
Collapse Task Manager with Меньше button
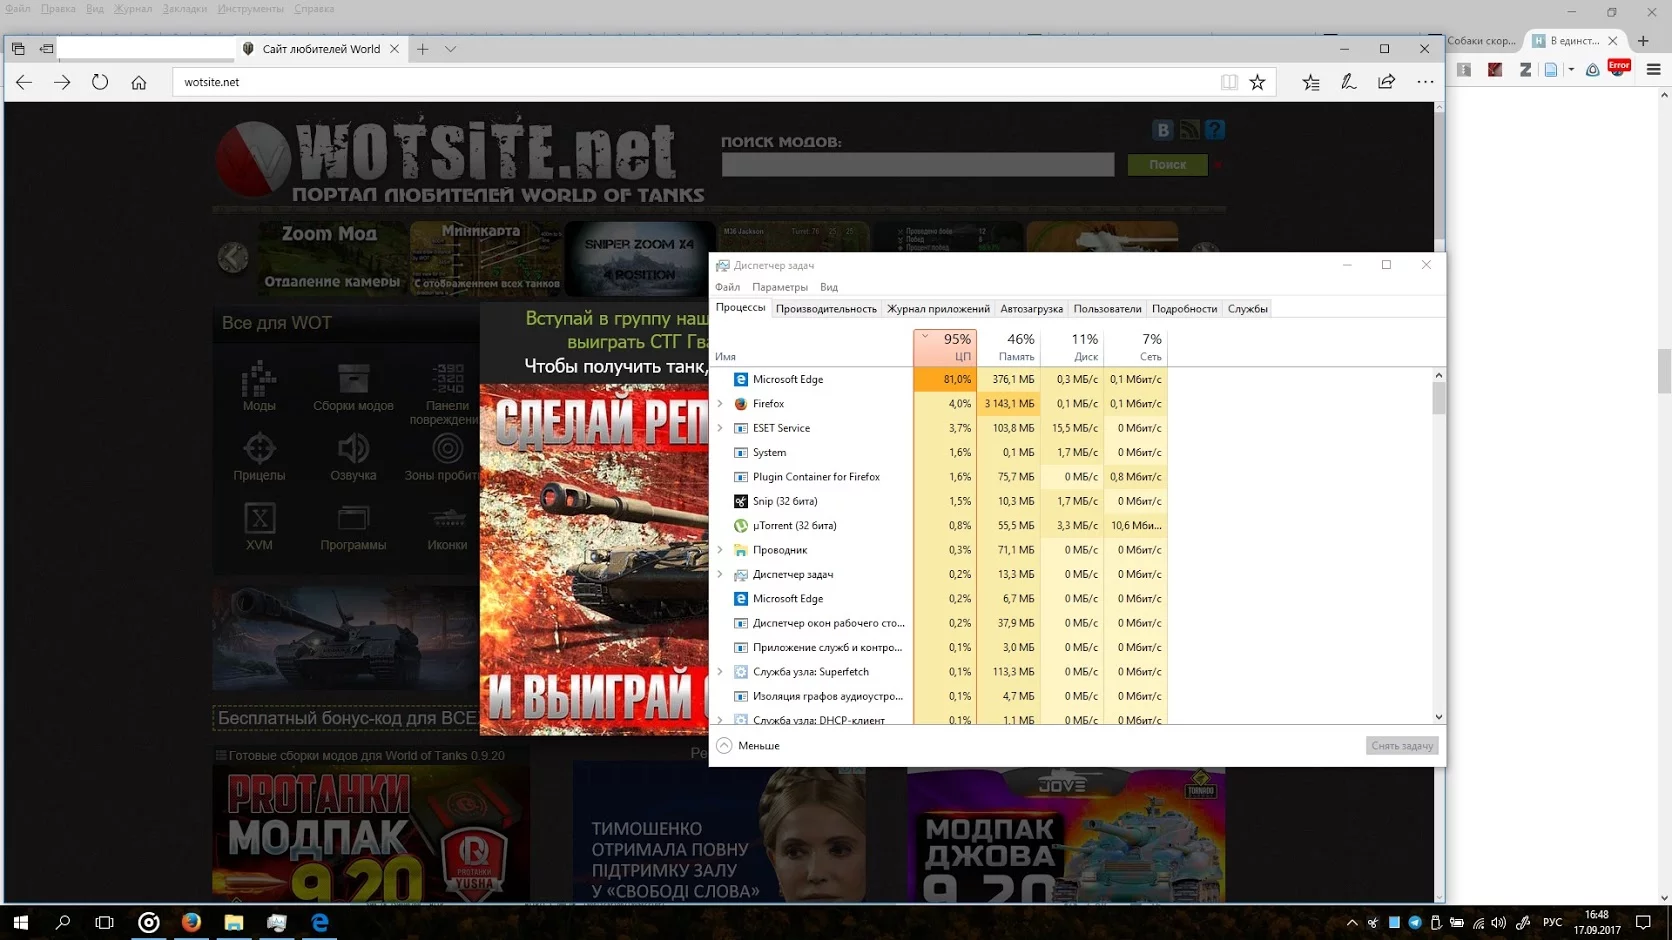[748, 746]
